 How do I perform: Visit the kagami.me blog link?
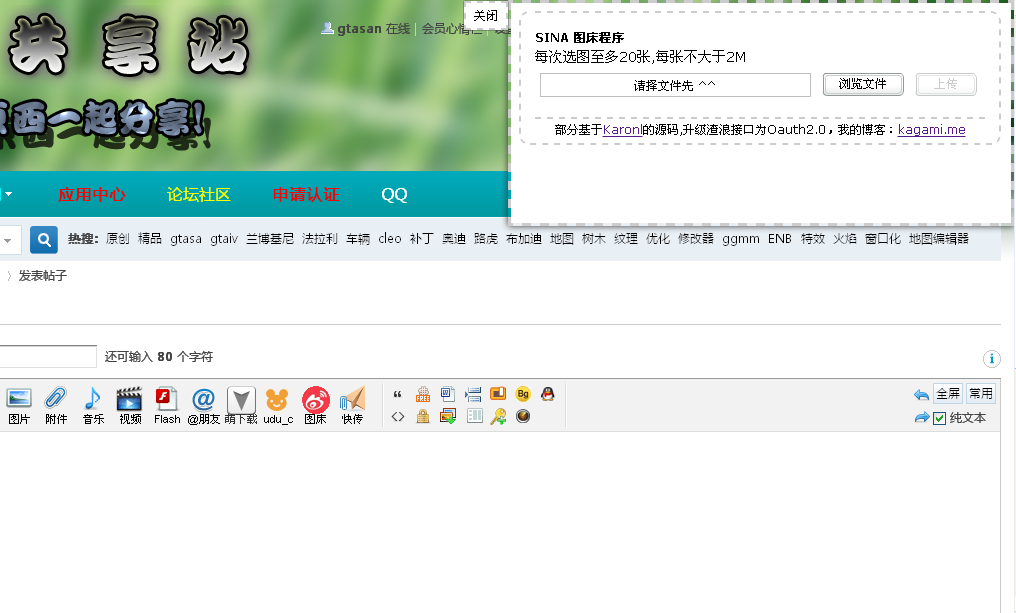(931, 129)
